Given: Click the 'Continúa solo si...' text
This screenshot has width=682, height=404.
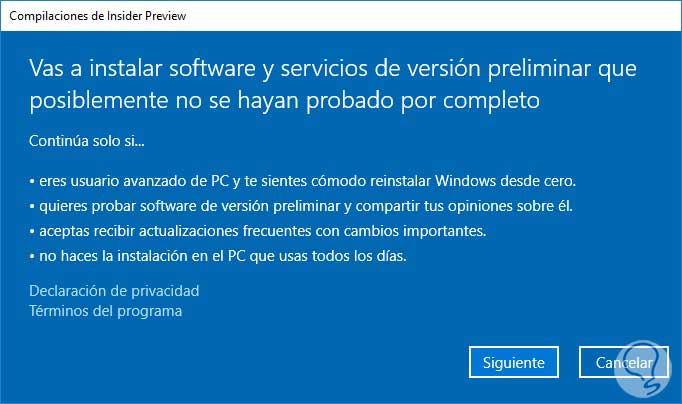Looking at the screenshot, I should point(87,141).
